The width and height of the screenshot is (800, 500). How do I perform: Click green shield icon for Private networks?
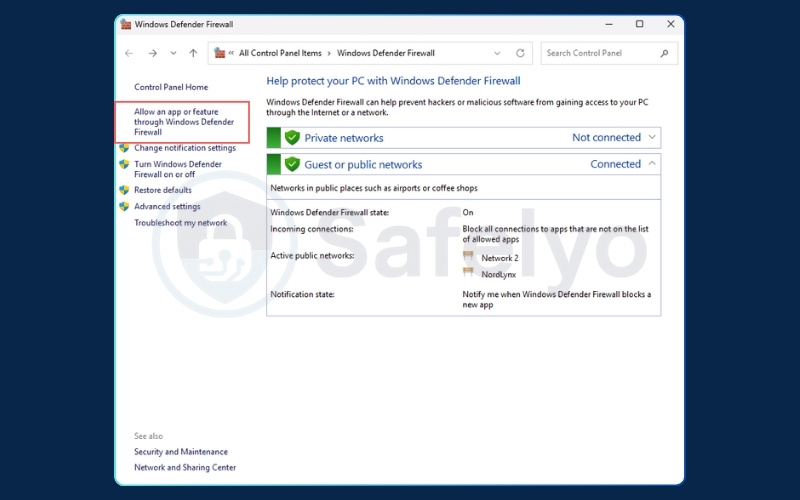coord(292,137)
